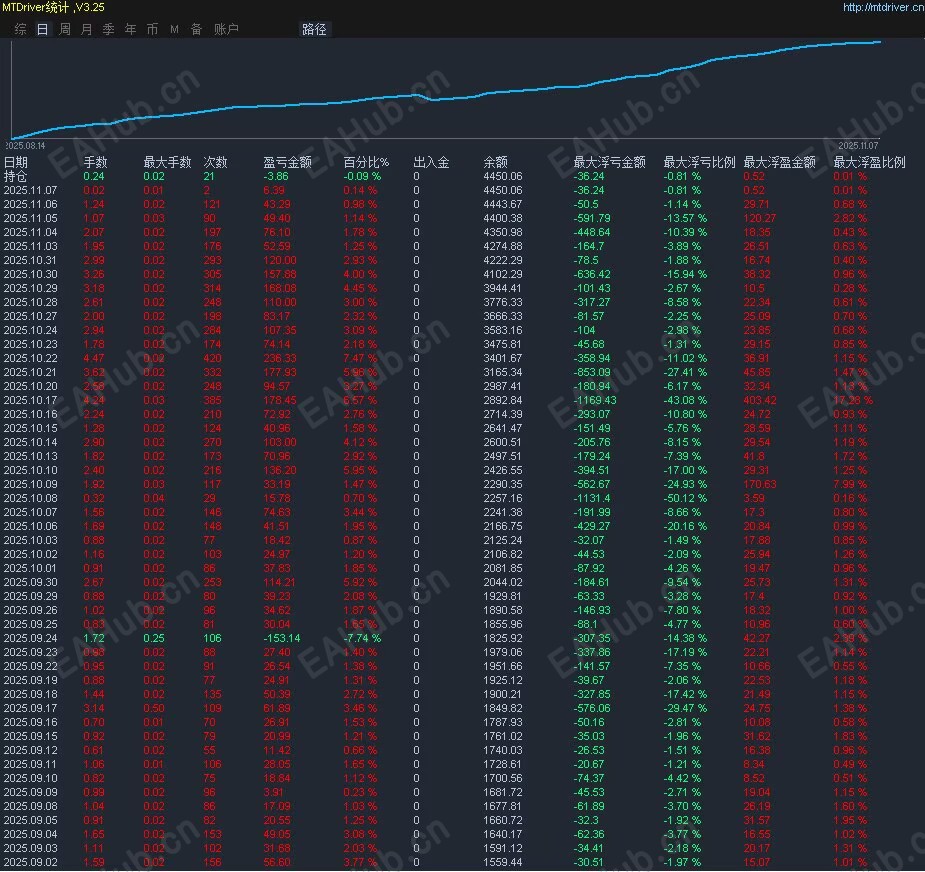925x872 pixels.
Task: Open the 币 currency tab
Action: point(152,29)
